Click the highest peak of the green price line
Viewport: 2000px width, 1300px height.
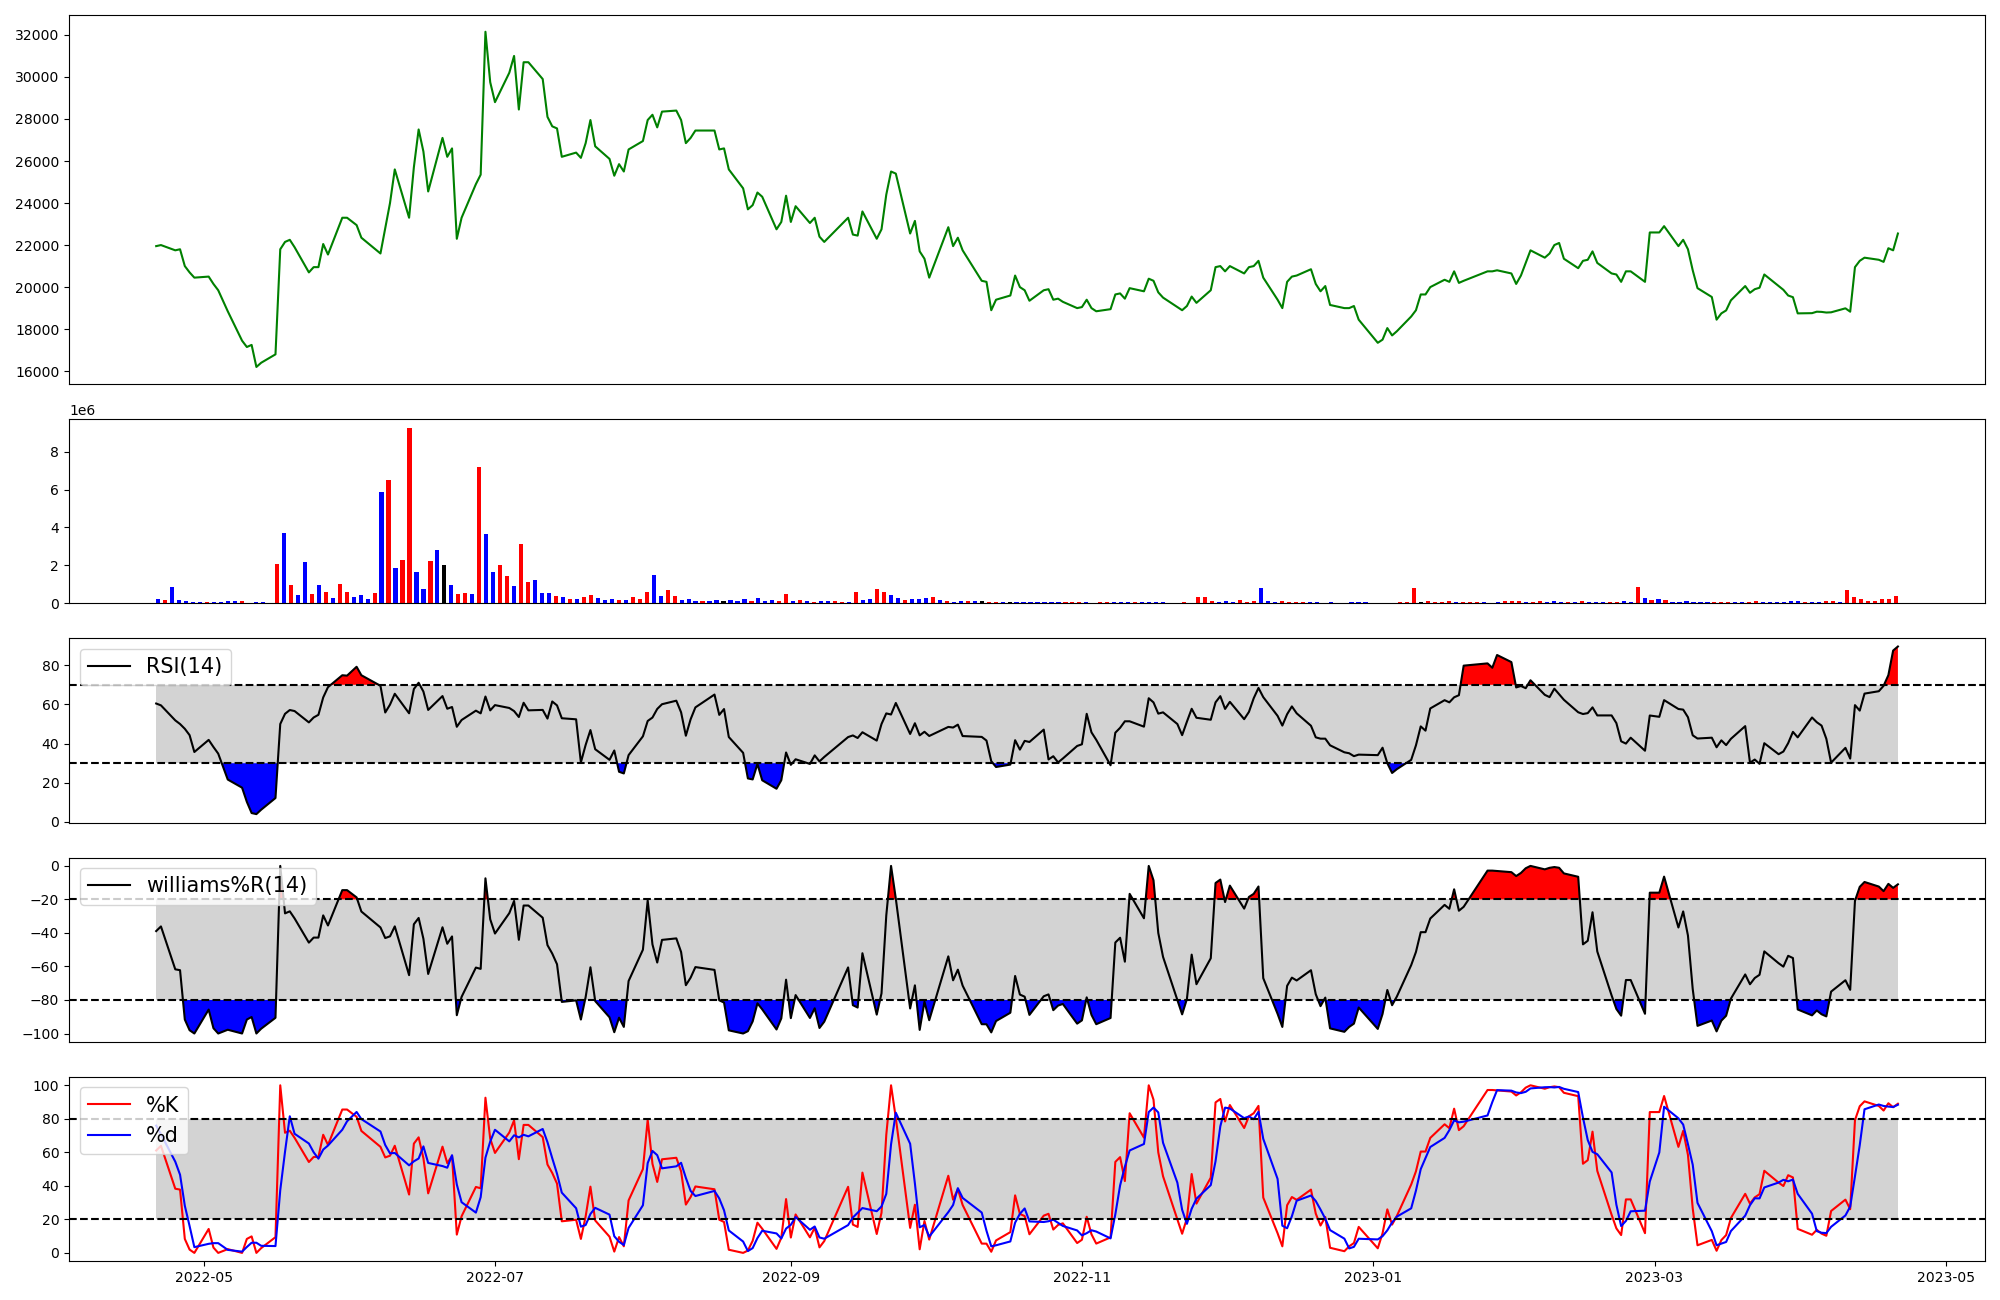485,33
